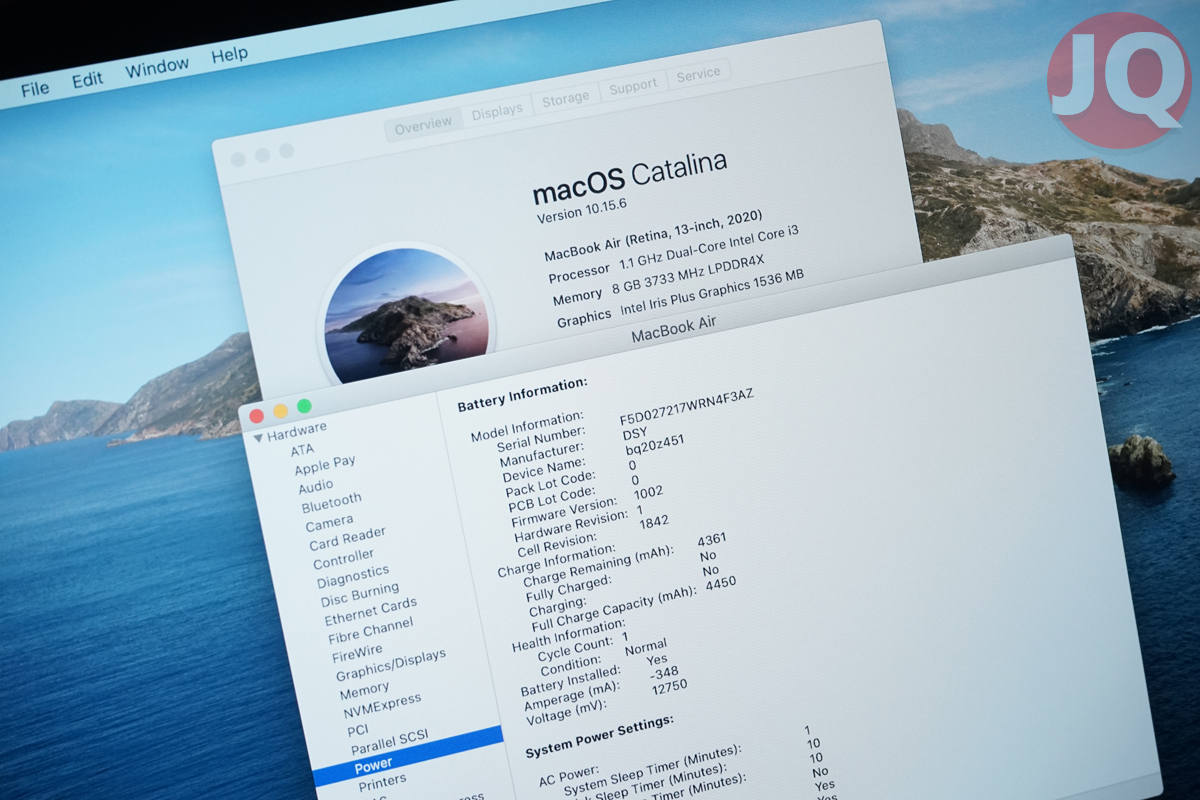Click the System Power Settings heading
Viewport: 1200px width, 800px height.
(x=600, y=735)
